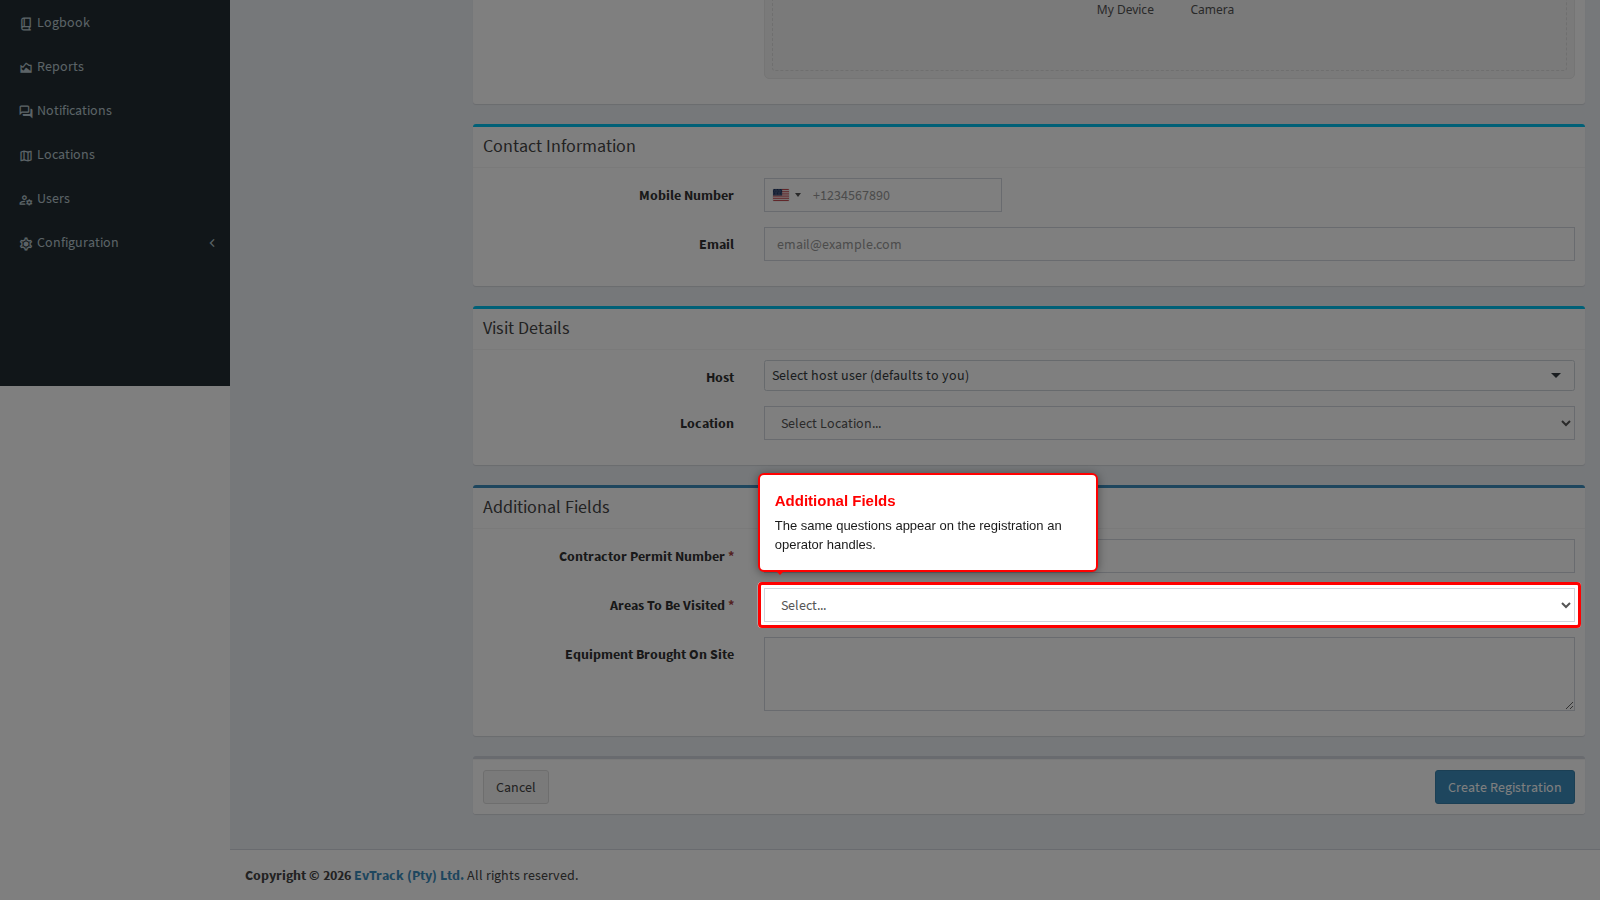This screenshot has width=1600, height=900.
Task: Click the Contact Information heading
Action: pyautogui.click(x=559, y=146)
